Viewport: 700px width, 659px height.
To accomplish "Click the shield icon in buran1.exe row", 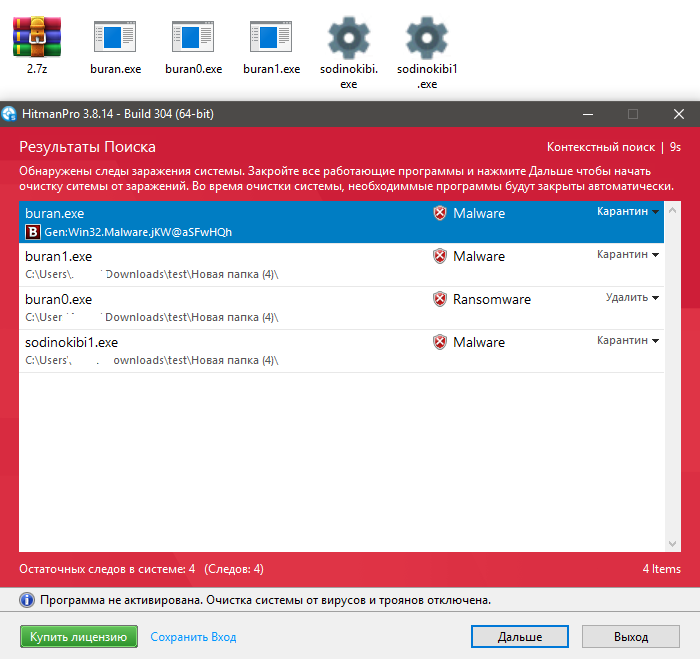I will [440, 256].
